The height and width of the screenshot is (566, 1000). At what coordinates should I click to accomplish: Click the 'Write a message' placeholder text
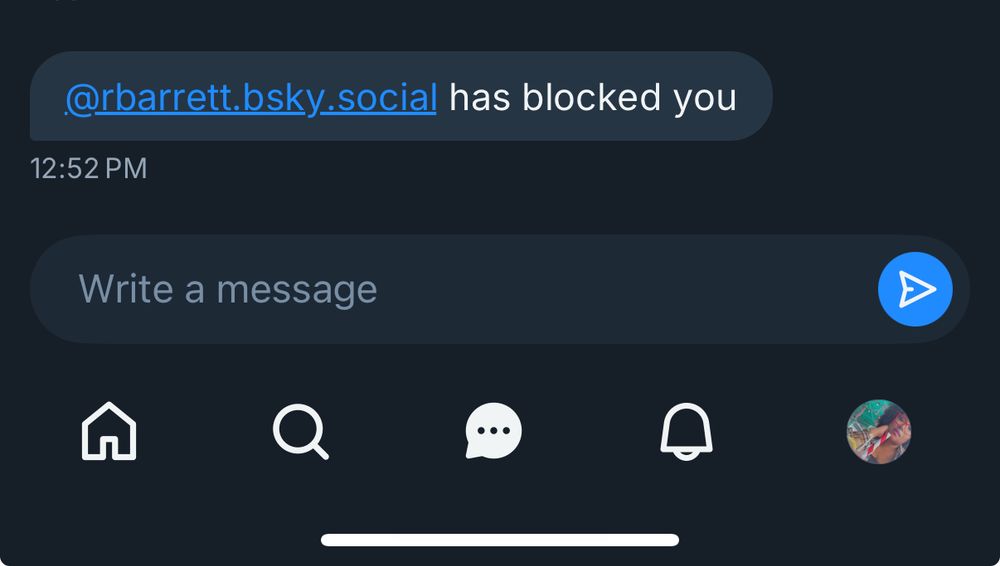click(228, 289)
